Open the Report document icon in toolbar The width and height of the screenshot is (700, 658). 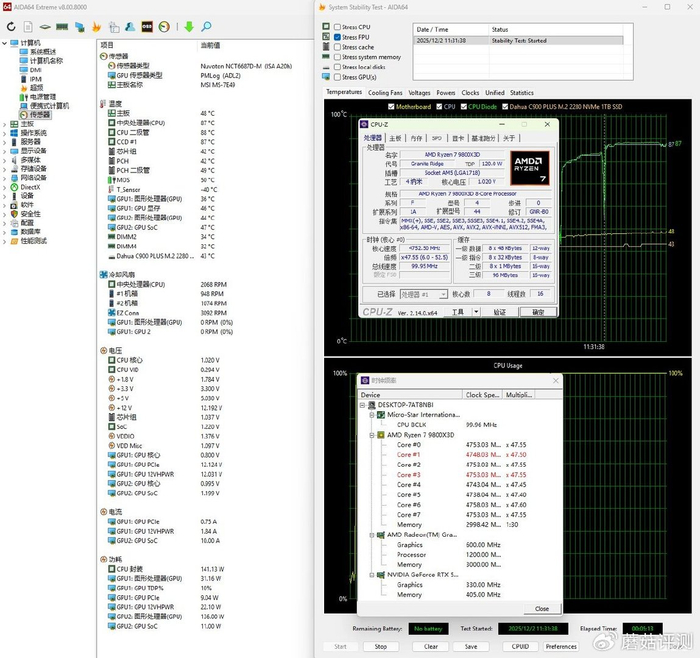[29, 26]
